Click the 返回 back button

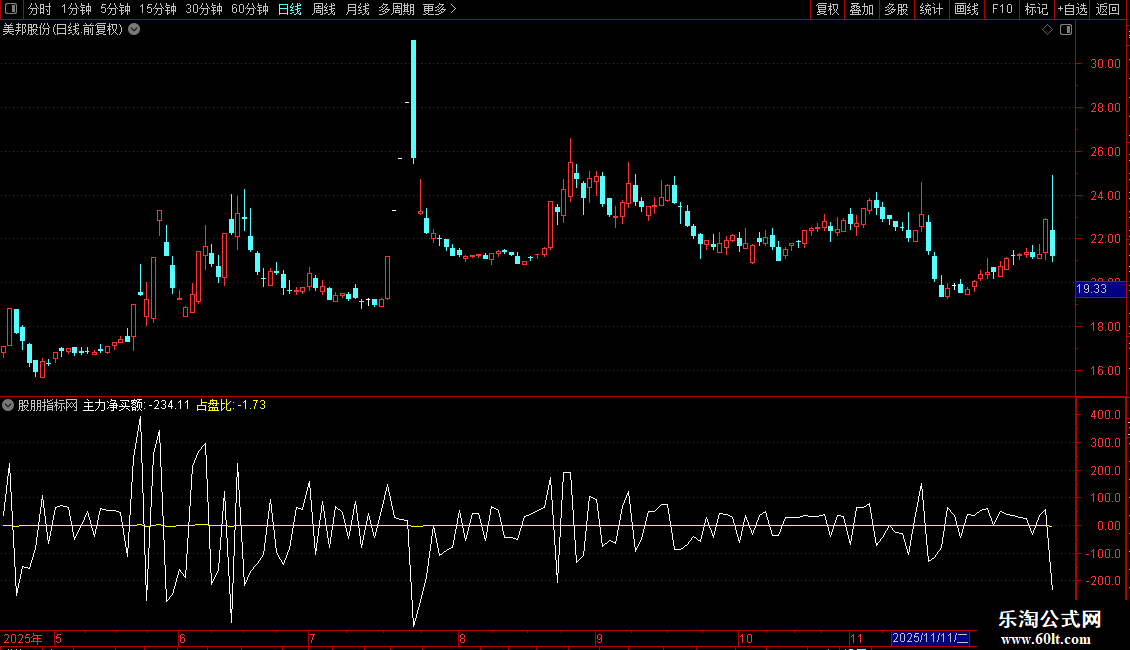pos(1108,9)
